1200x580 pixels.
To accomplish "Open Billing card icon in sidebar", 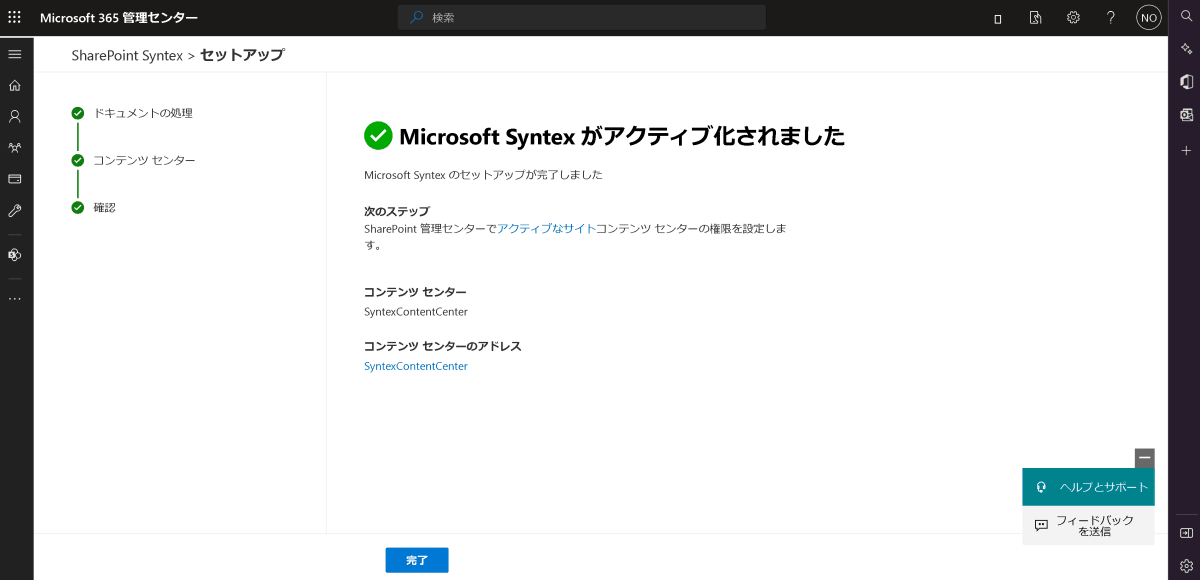I will pyautogui.click(x=15, y=179).
